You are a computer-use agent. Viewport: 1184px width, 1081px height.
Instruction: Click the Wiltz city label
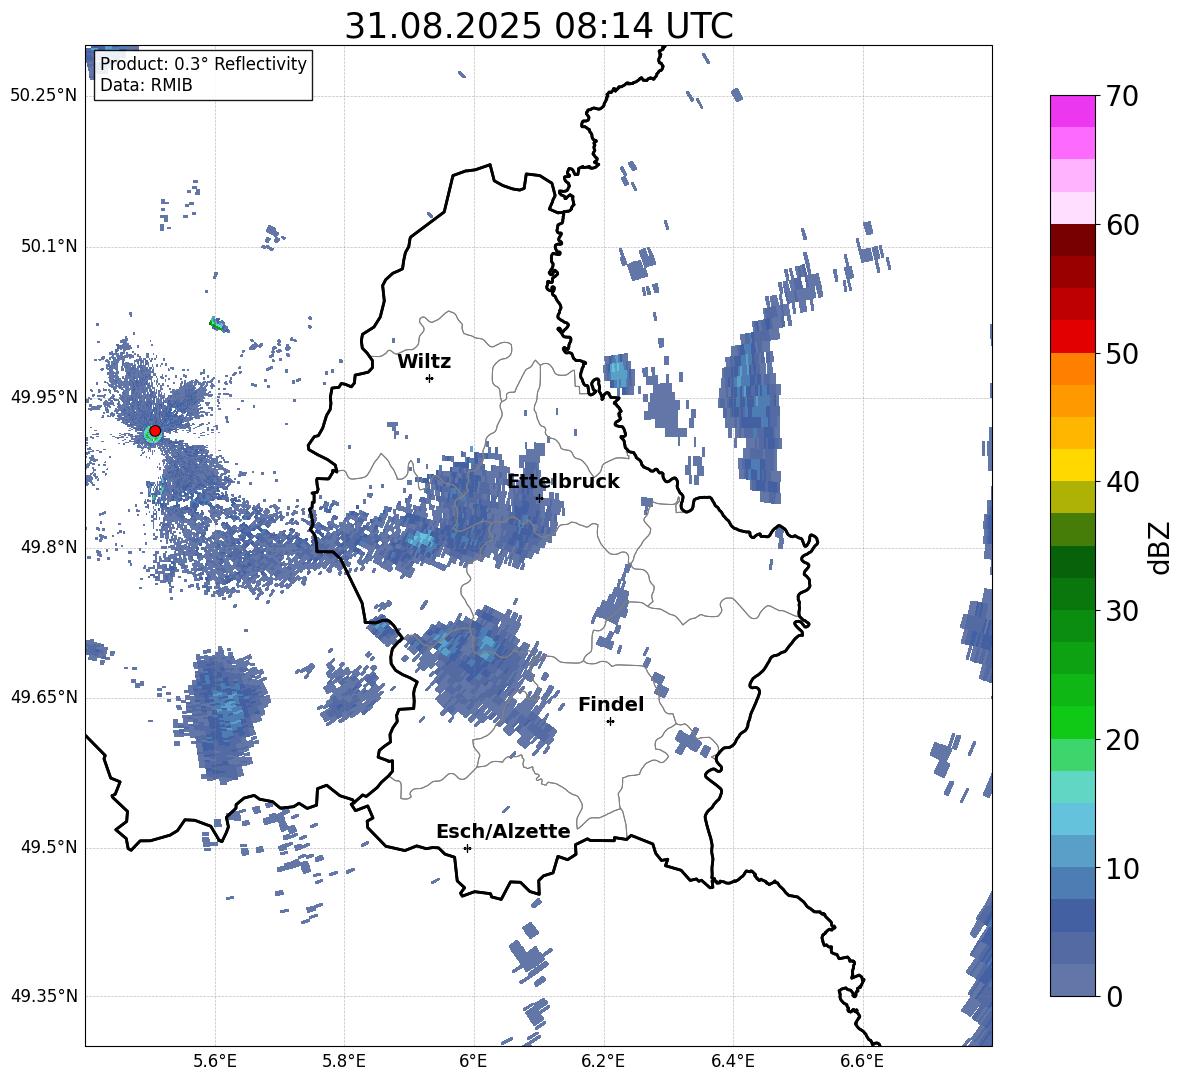424,362
